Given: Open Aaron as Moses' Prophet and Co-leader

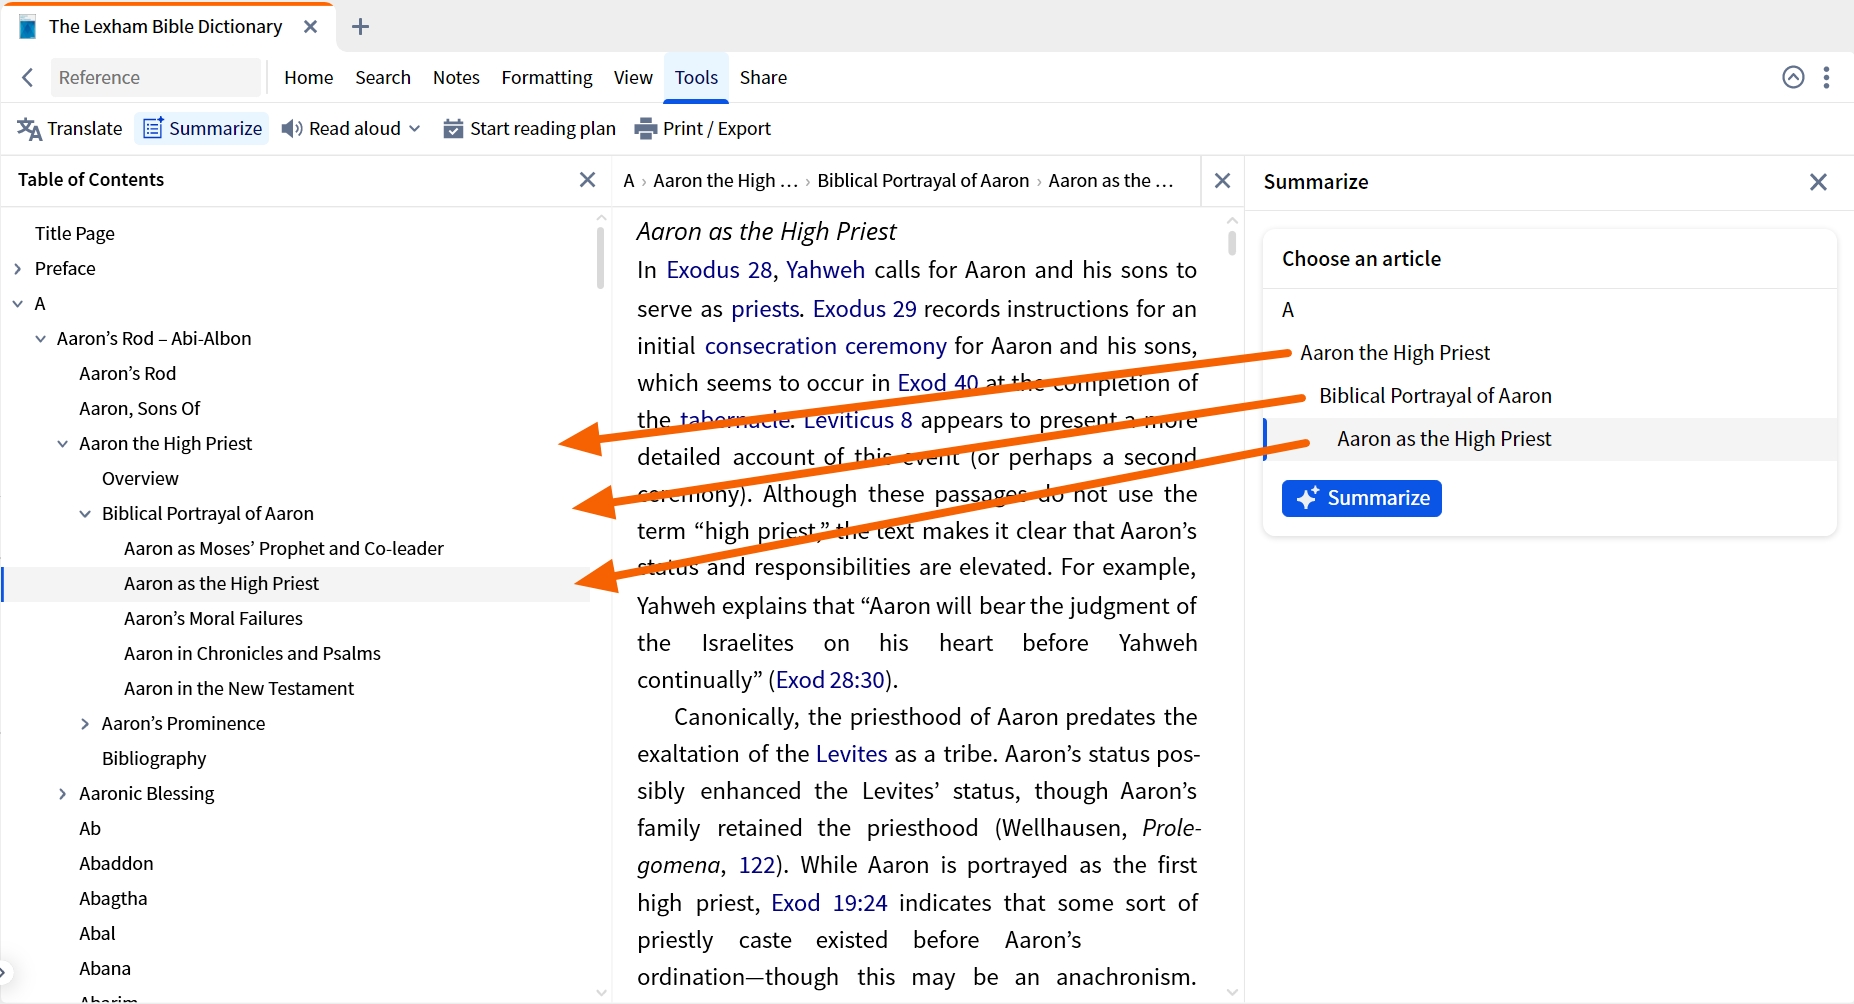Looking at the screenshot, I should coord(284,548).
